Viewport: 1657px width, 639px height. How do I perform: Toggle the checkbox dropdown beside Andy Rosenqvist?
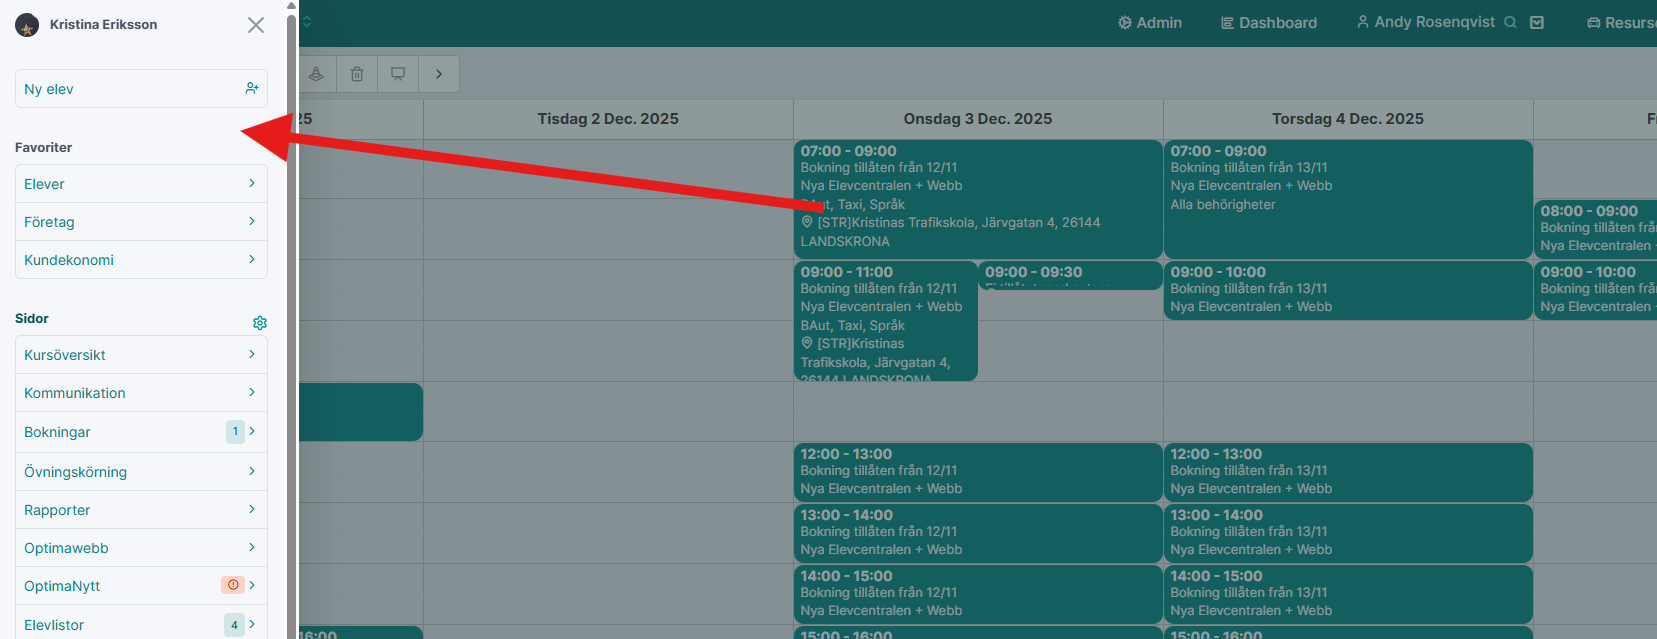tap(1537, 22)
